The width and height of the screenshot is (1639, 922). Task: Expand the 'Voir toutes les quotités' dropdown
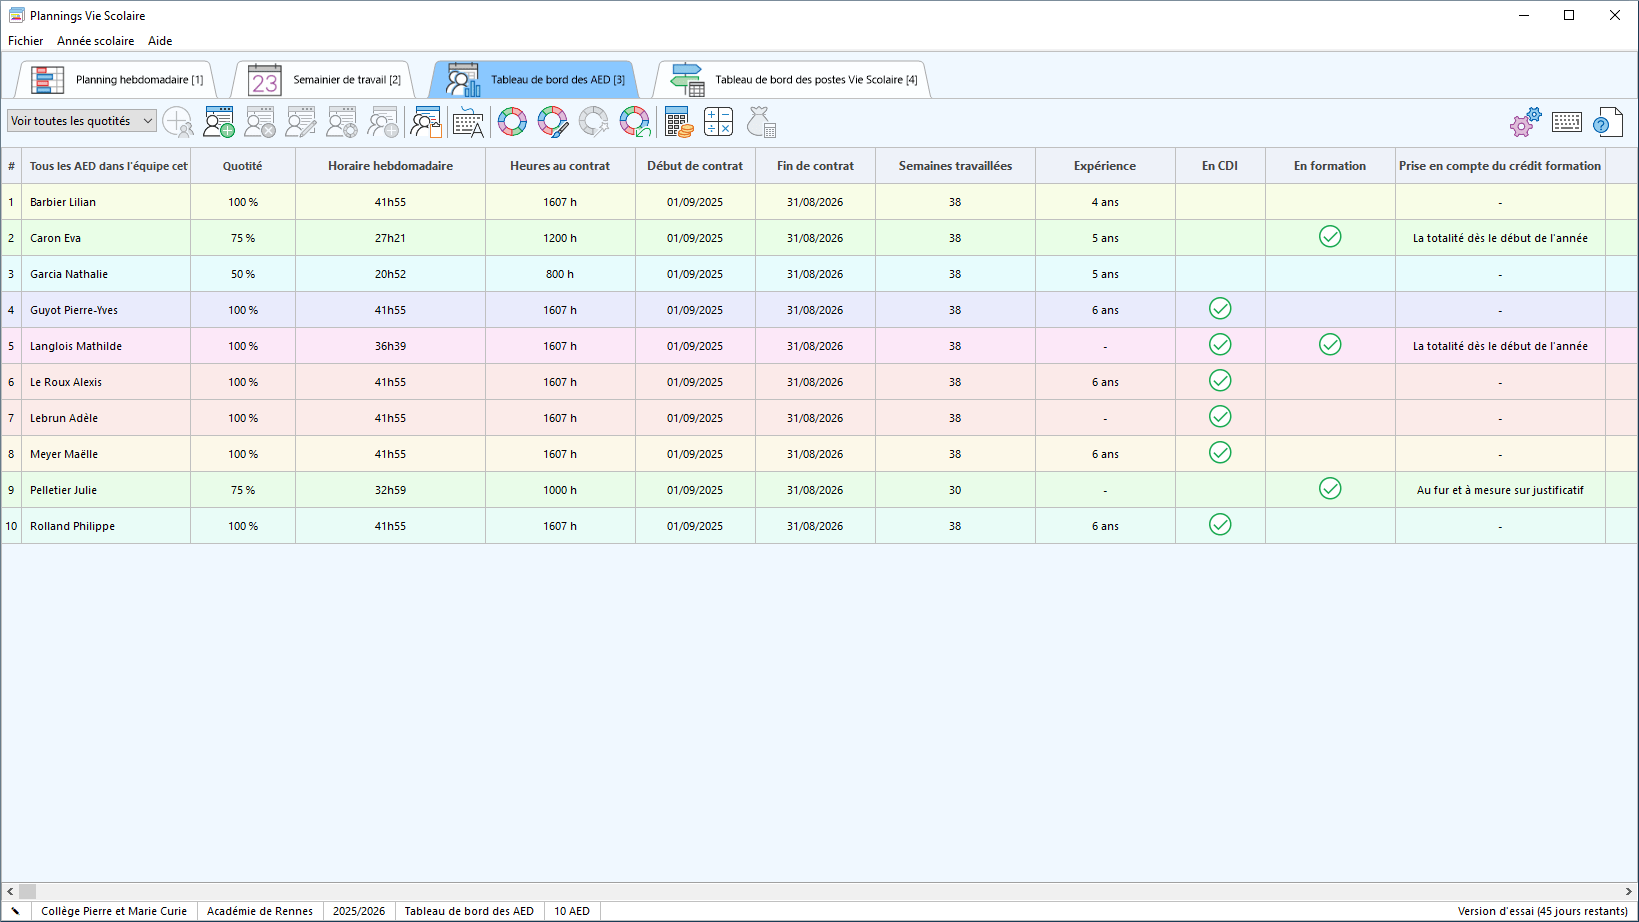point(82,121)
